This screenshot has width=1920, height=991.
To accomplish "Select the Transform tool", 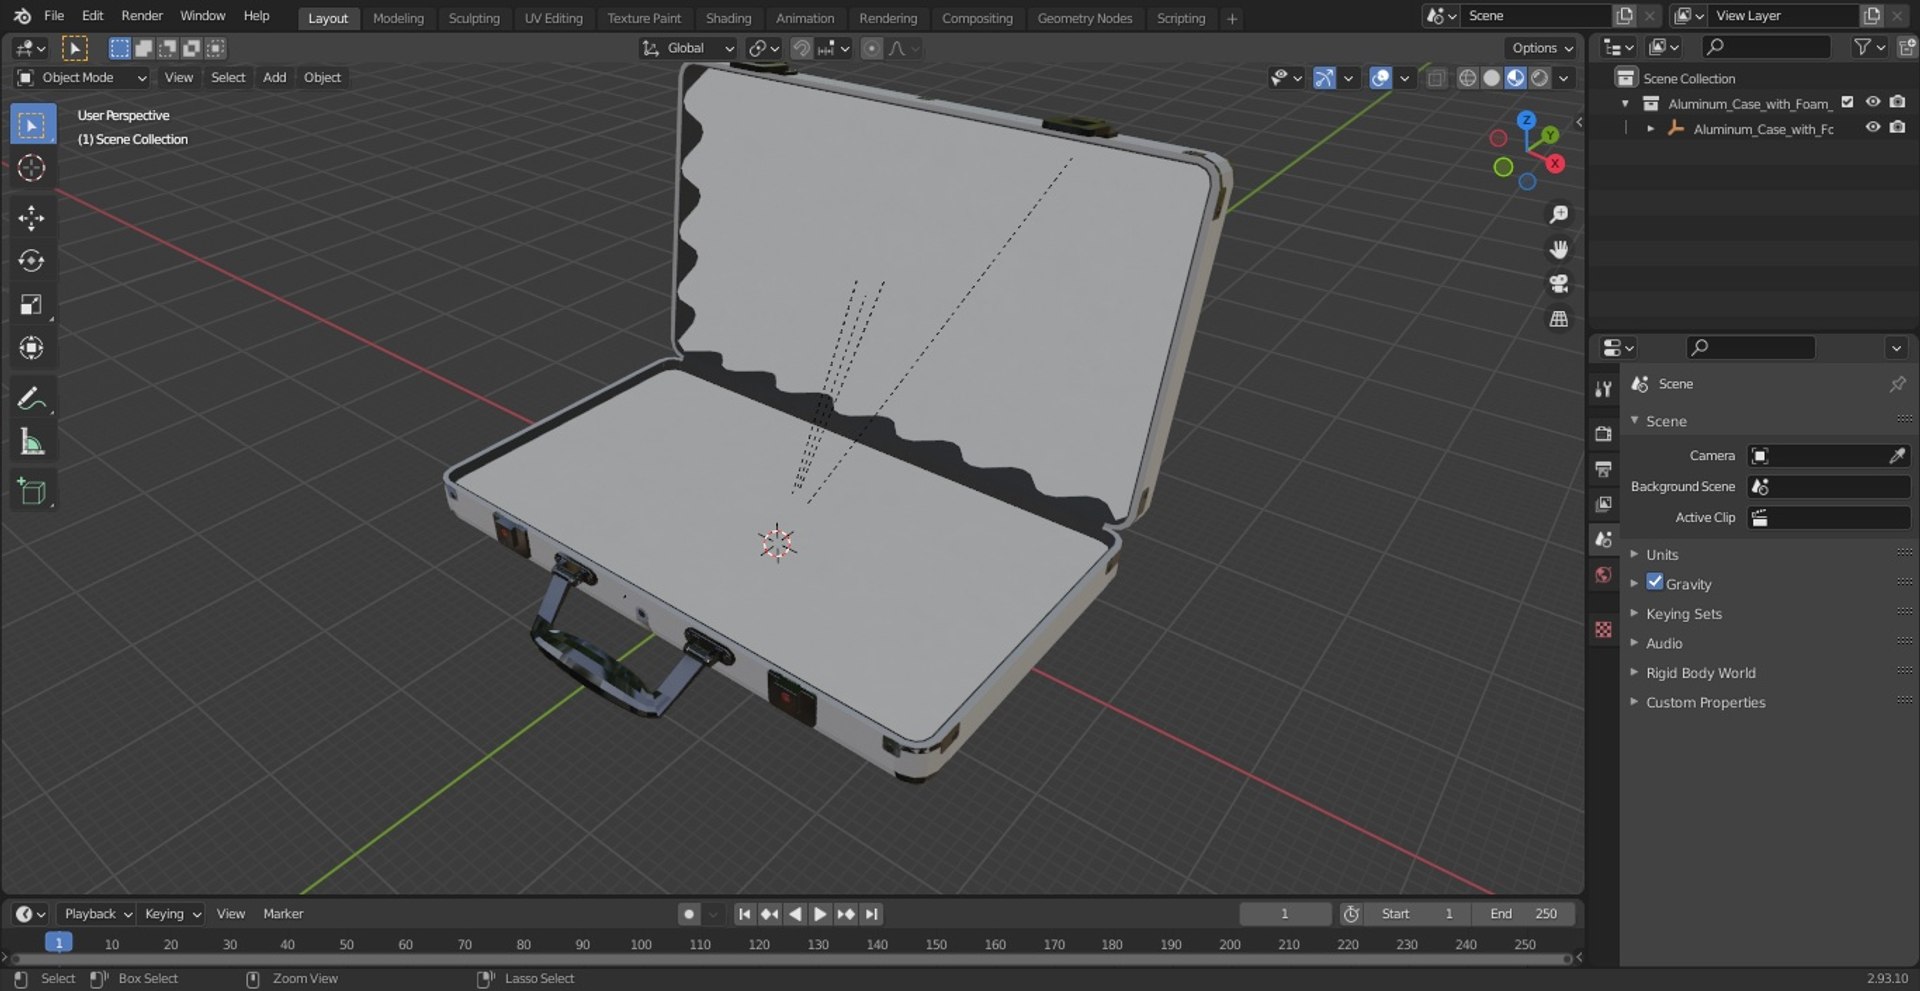I will 32,347.
